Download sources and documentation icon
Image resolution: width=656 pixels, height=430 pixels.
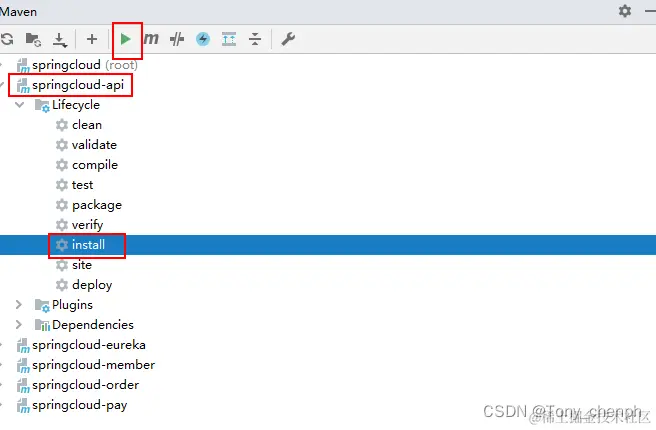(60, 40)
